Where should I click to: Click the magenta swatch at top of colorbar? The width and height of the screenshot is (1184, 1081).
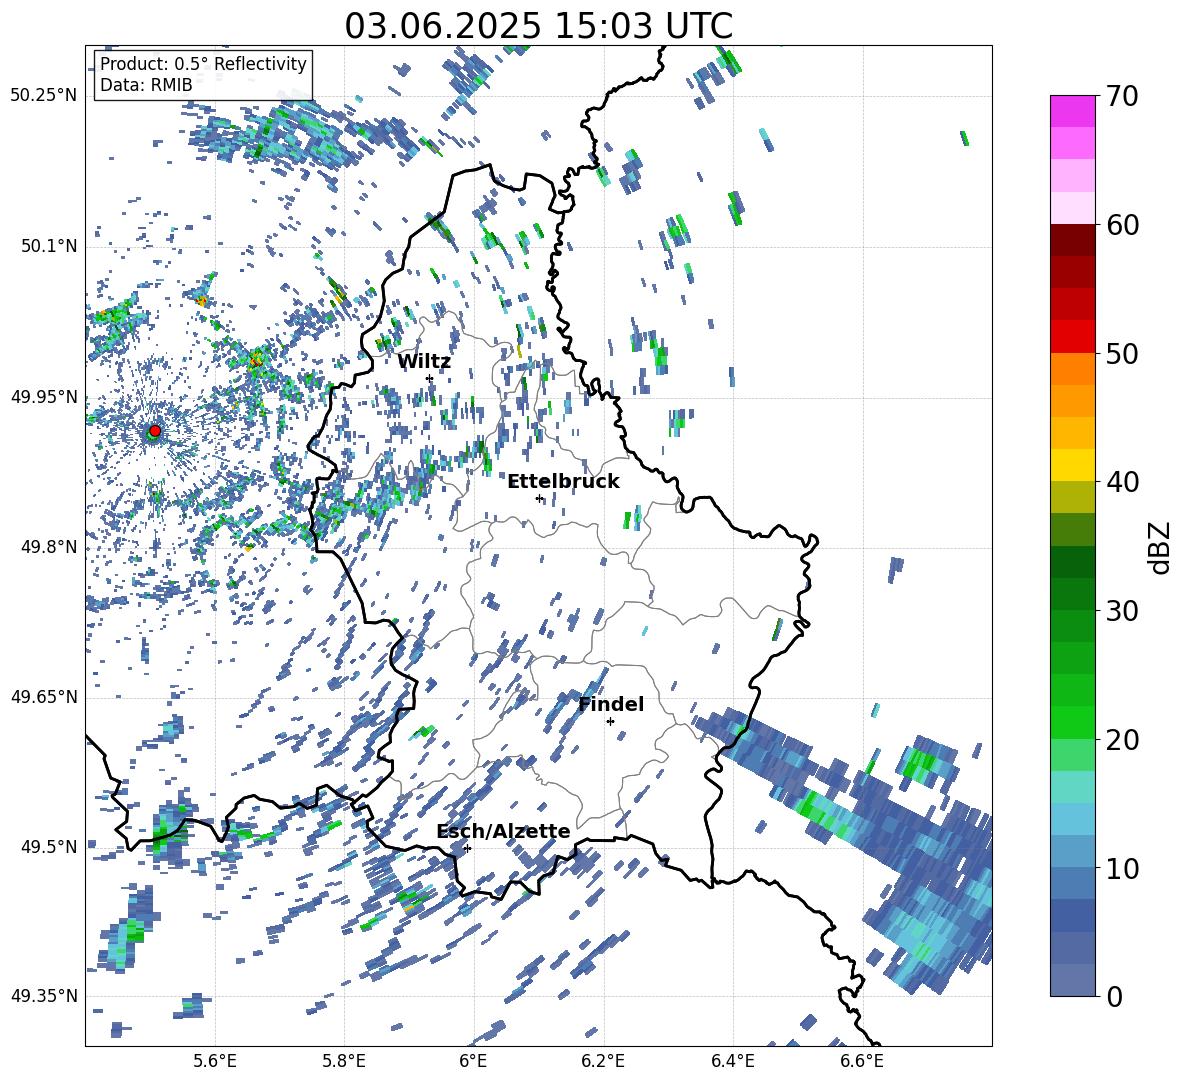1072,111
